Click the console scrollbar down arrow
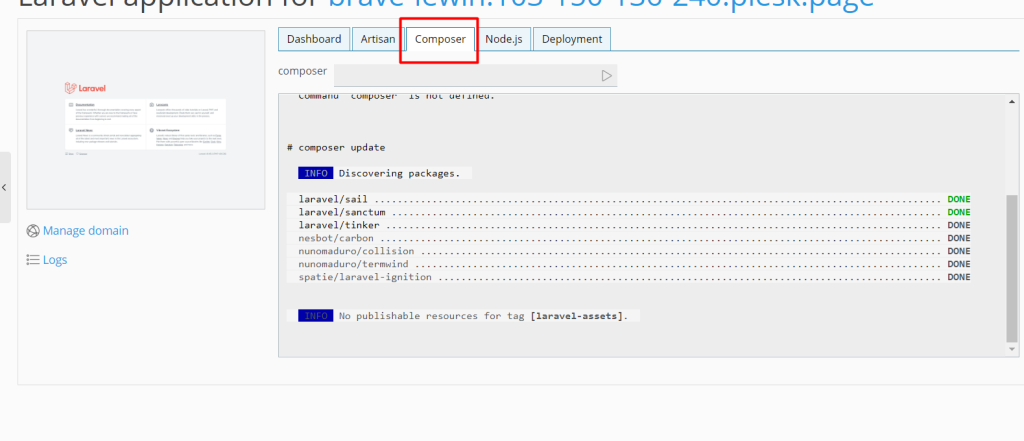1024x441 pixels. pyautogui.click(x=1012, y=350)
